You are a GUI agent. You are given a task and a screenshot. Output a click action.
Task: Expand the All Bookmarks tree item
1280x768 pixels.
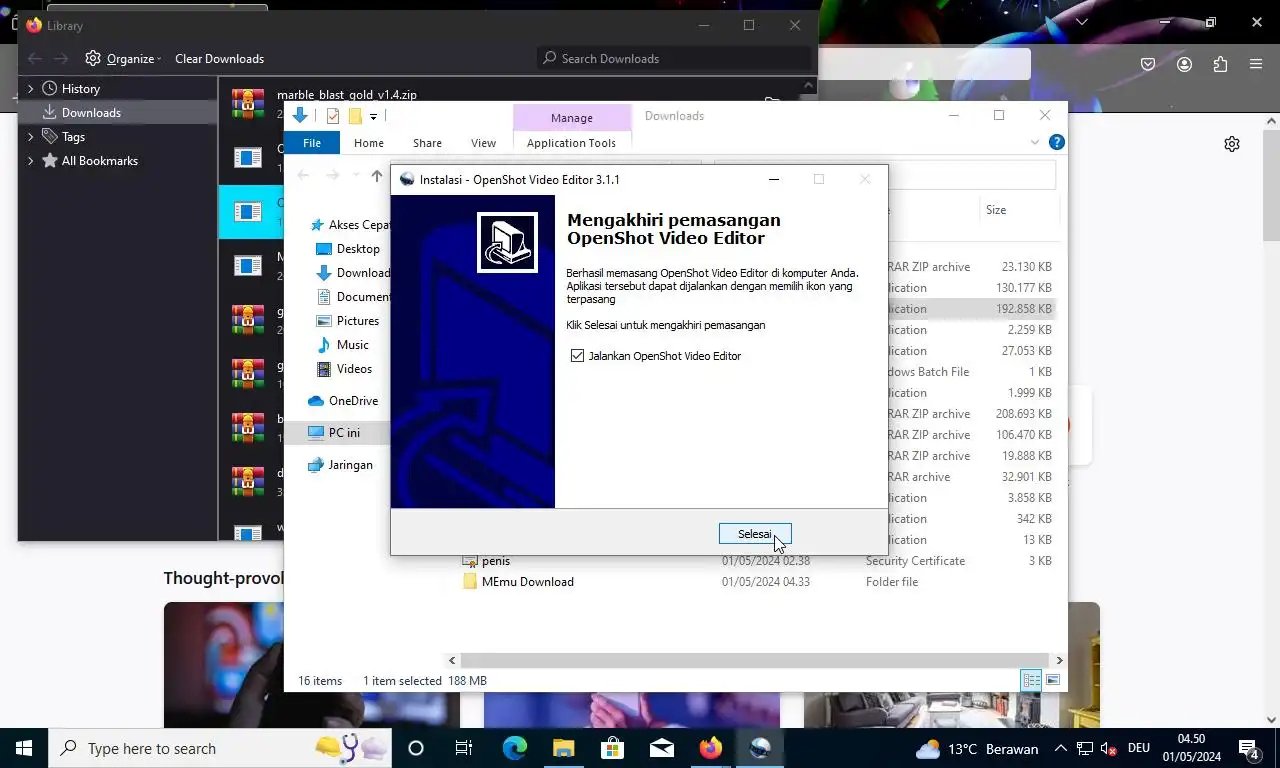(x=31, y=161)
